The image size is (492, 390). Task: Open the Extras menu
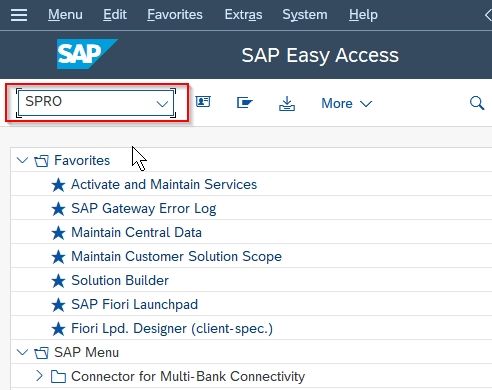pos(243,15)
